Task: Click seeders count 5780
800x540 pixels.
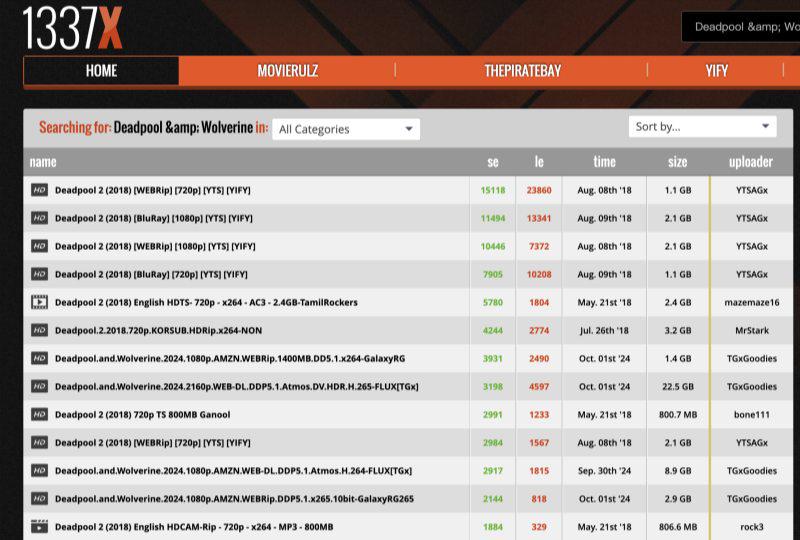Action: 493,302
